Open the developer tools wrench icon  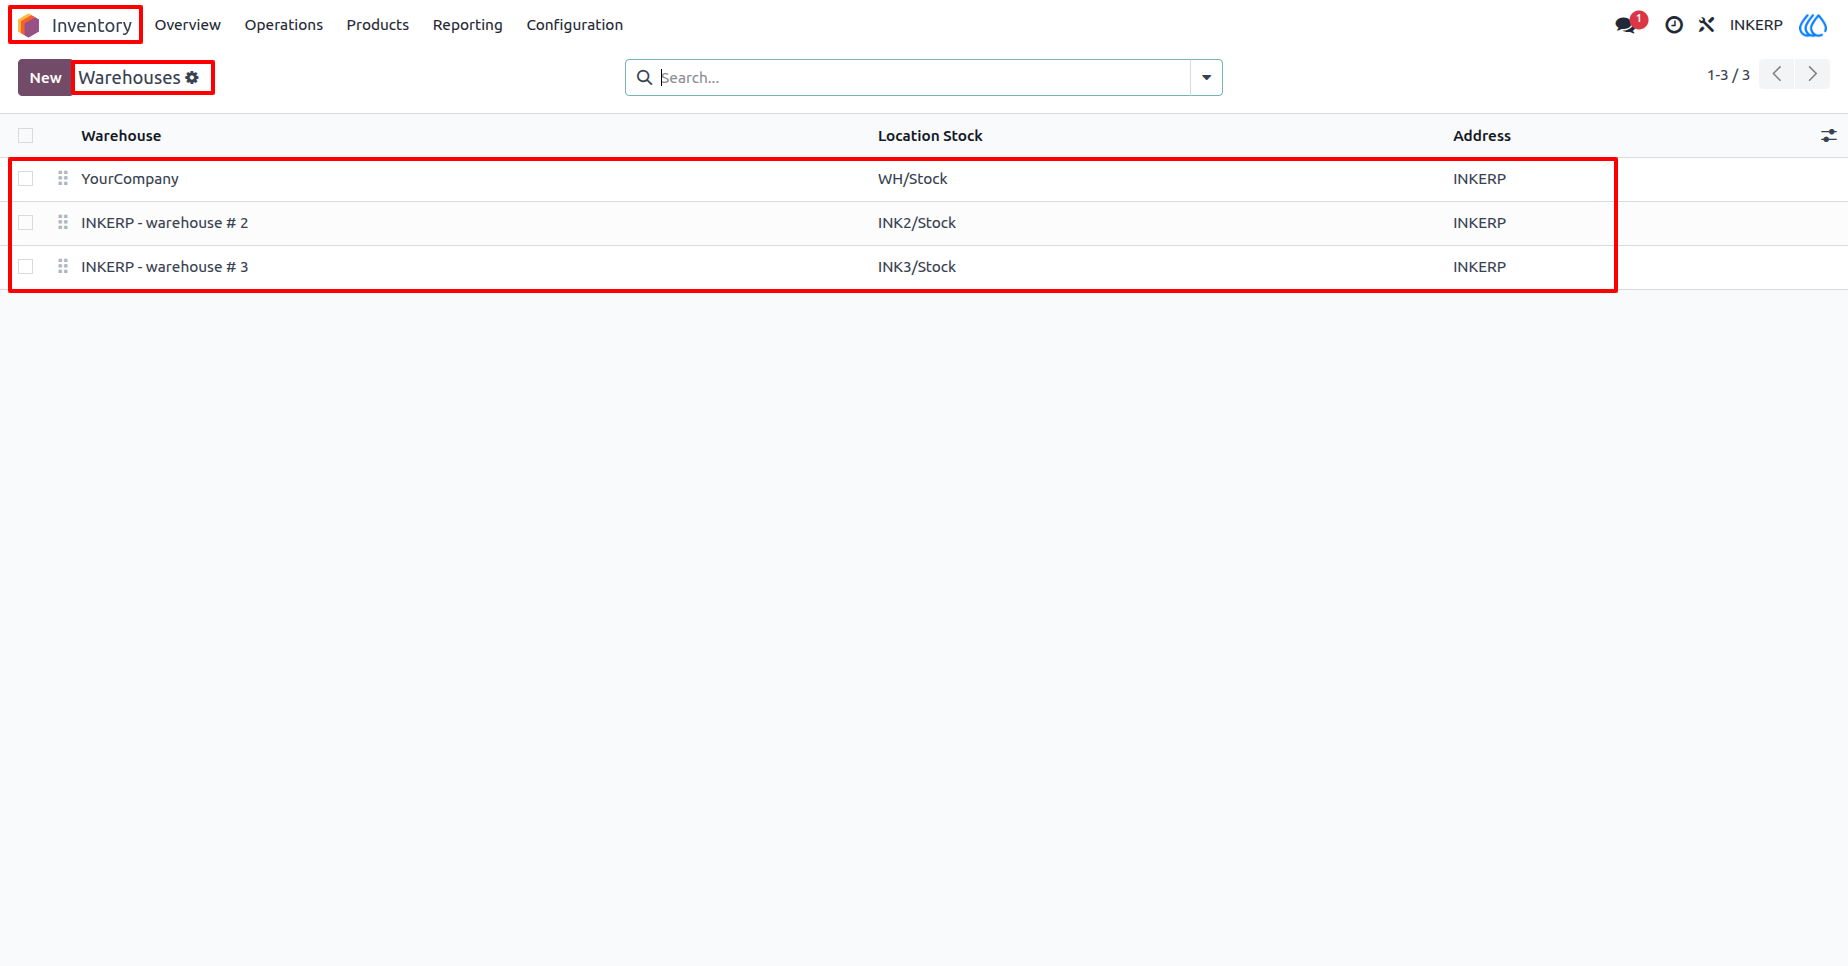tap(1706, 25)
